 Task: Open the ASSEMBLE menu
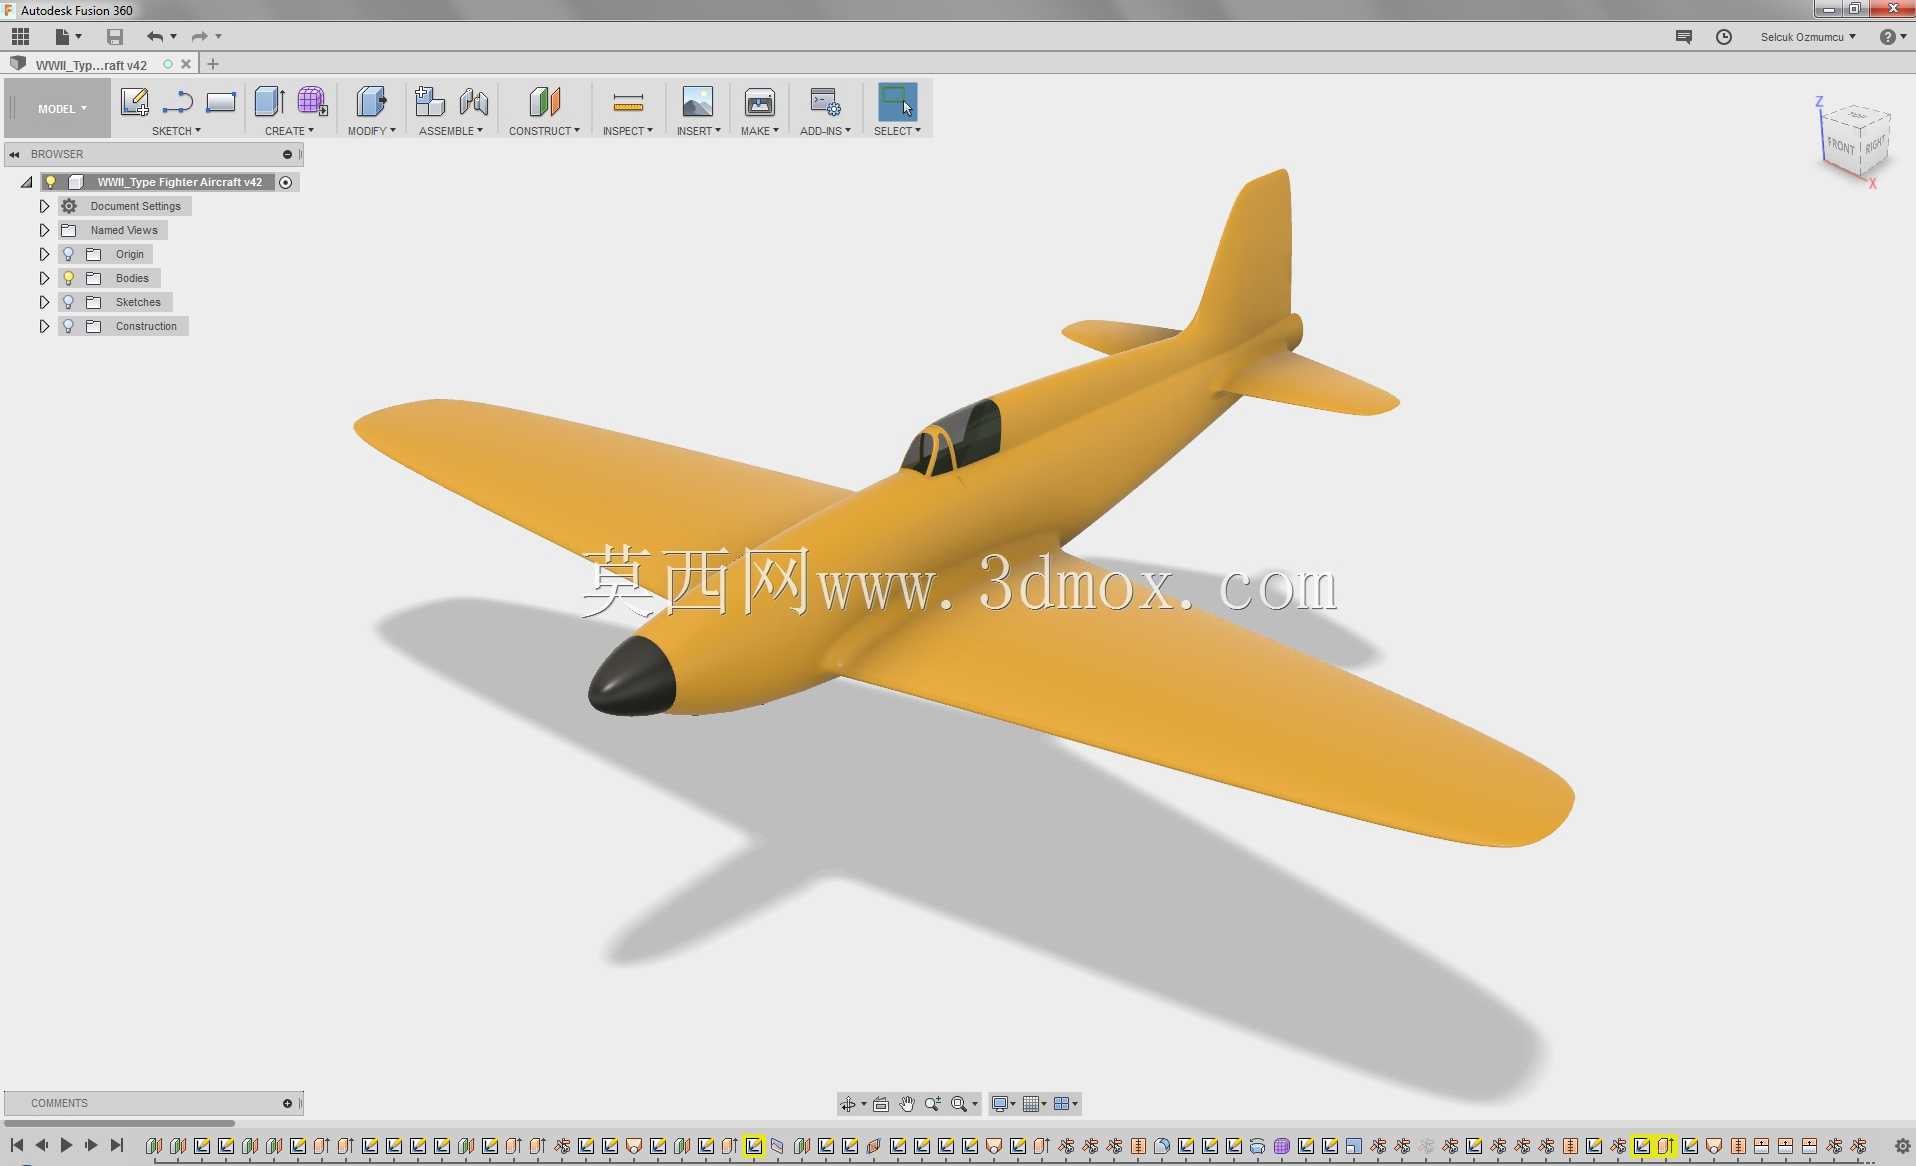click(451, 131)
